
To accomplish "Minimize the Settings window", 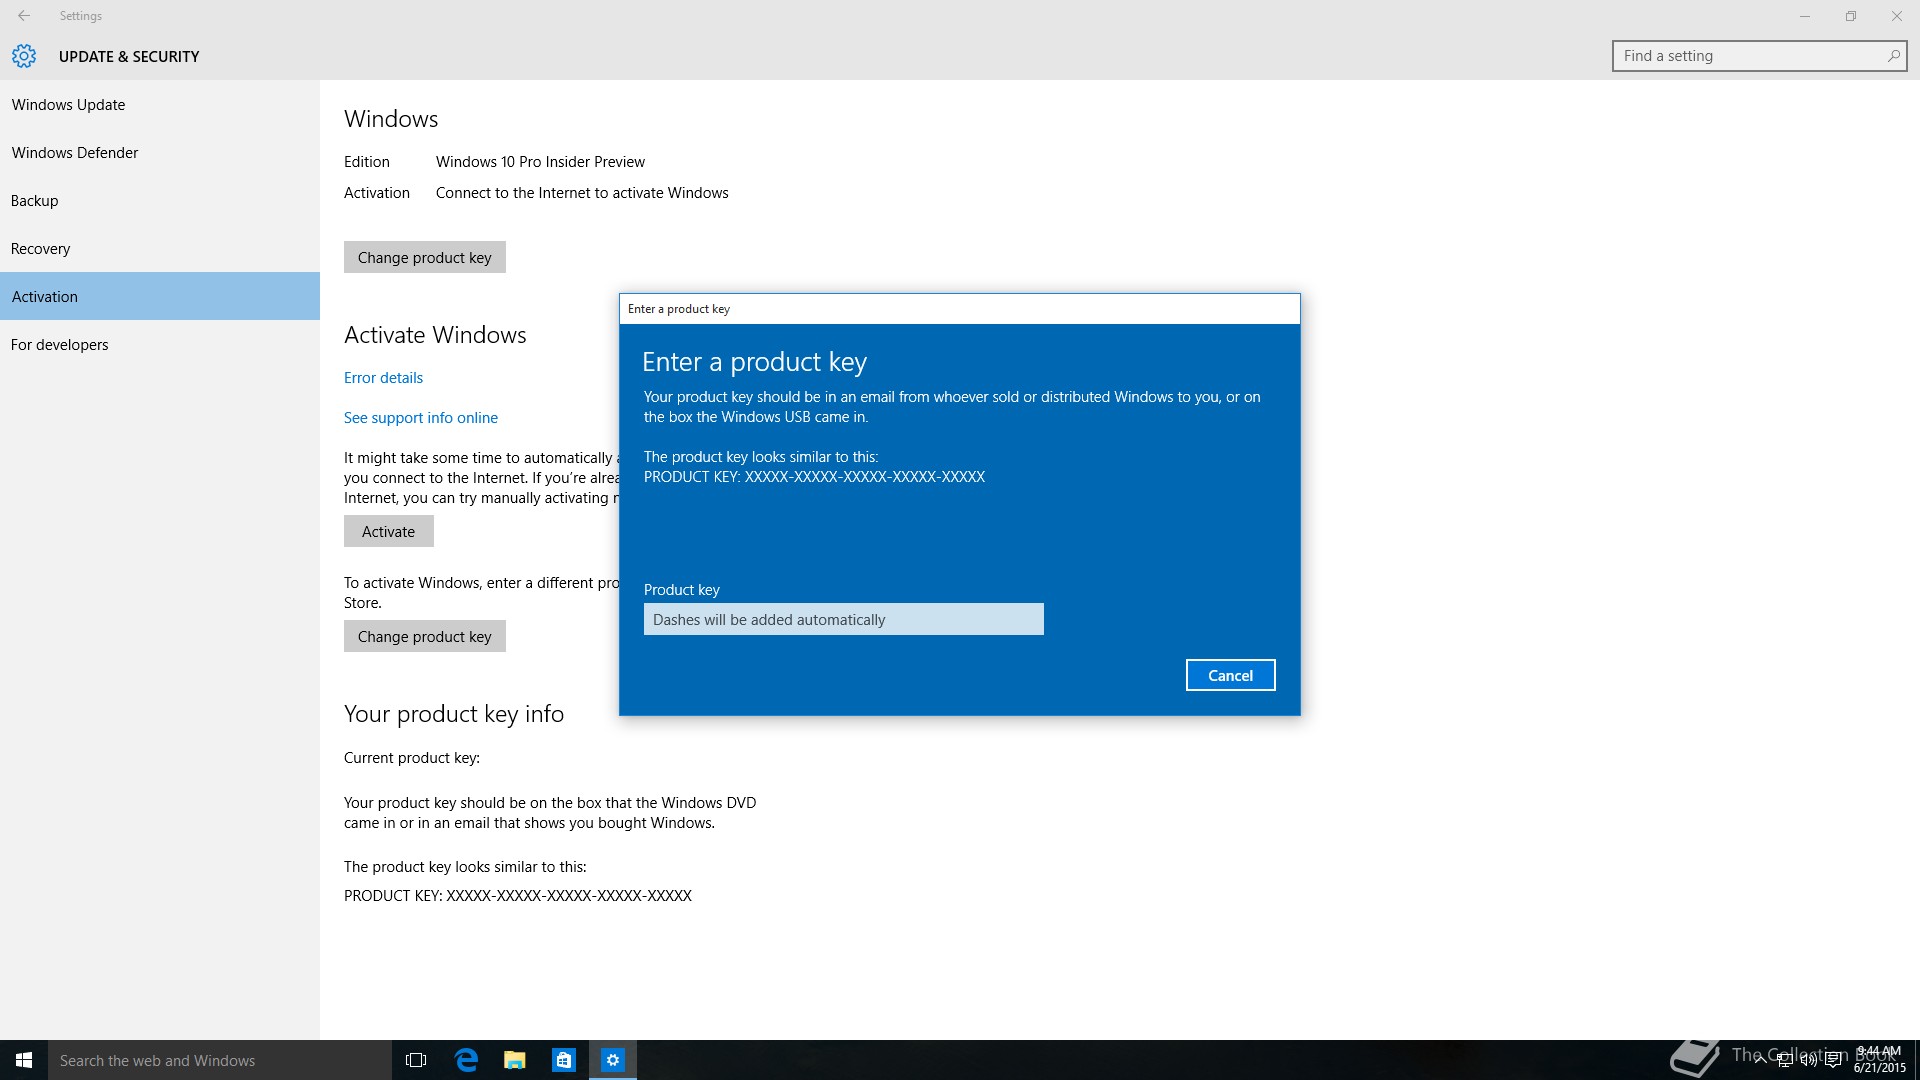I will 1805,16.
